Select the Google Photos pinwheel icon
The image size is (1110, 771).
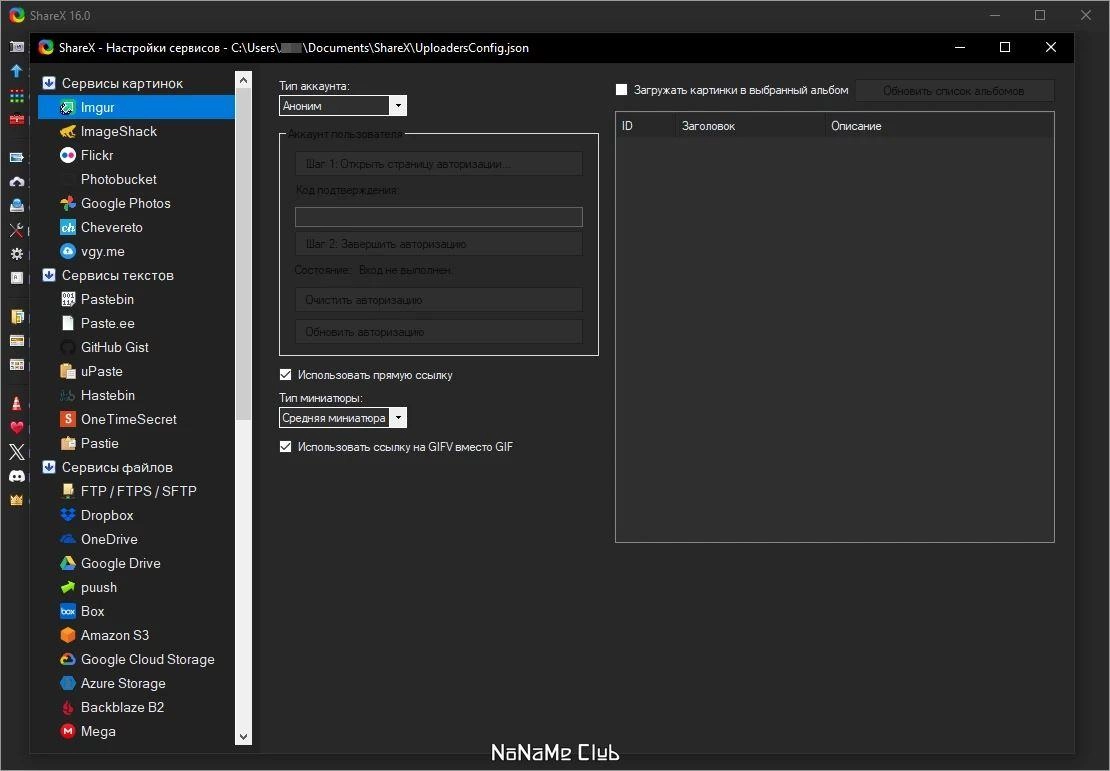click(68, 203)
